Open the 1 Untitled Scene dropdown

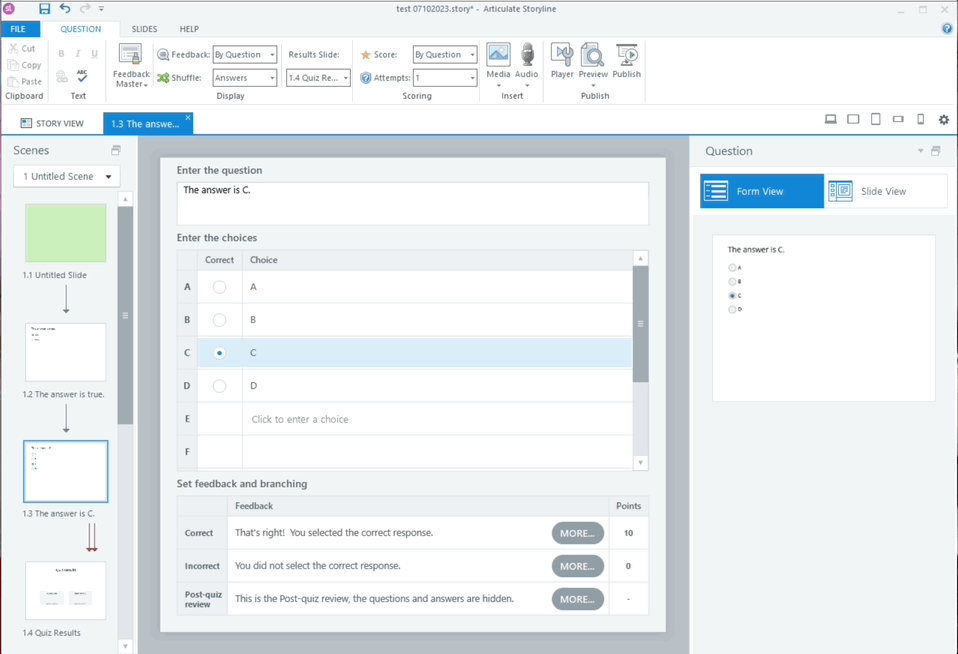click(x=66, y=177)
